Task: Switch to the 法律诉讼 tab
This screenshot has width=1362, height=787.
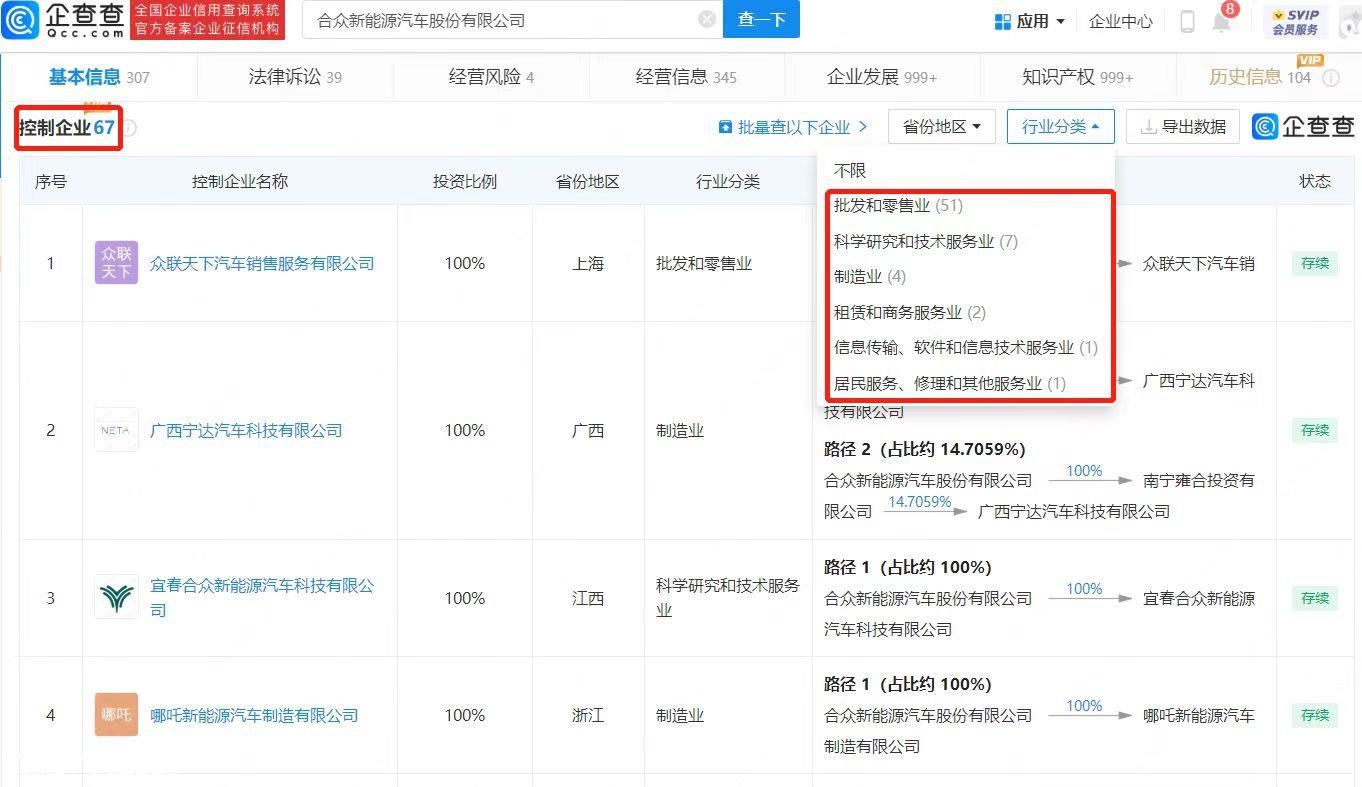Action: (x=295, y=77)
